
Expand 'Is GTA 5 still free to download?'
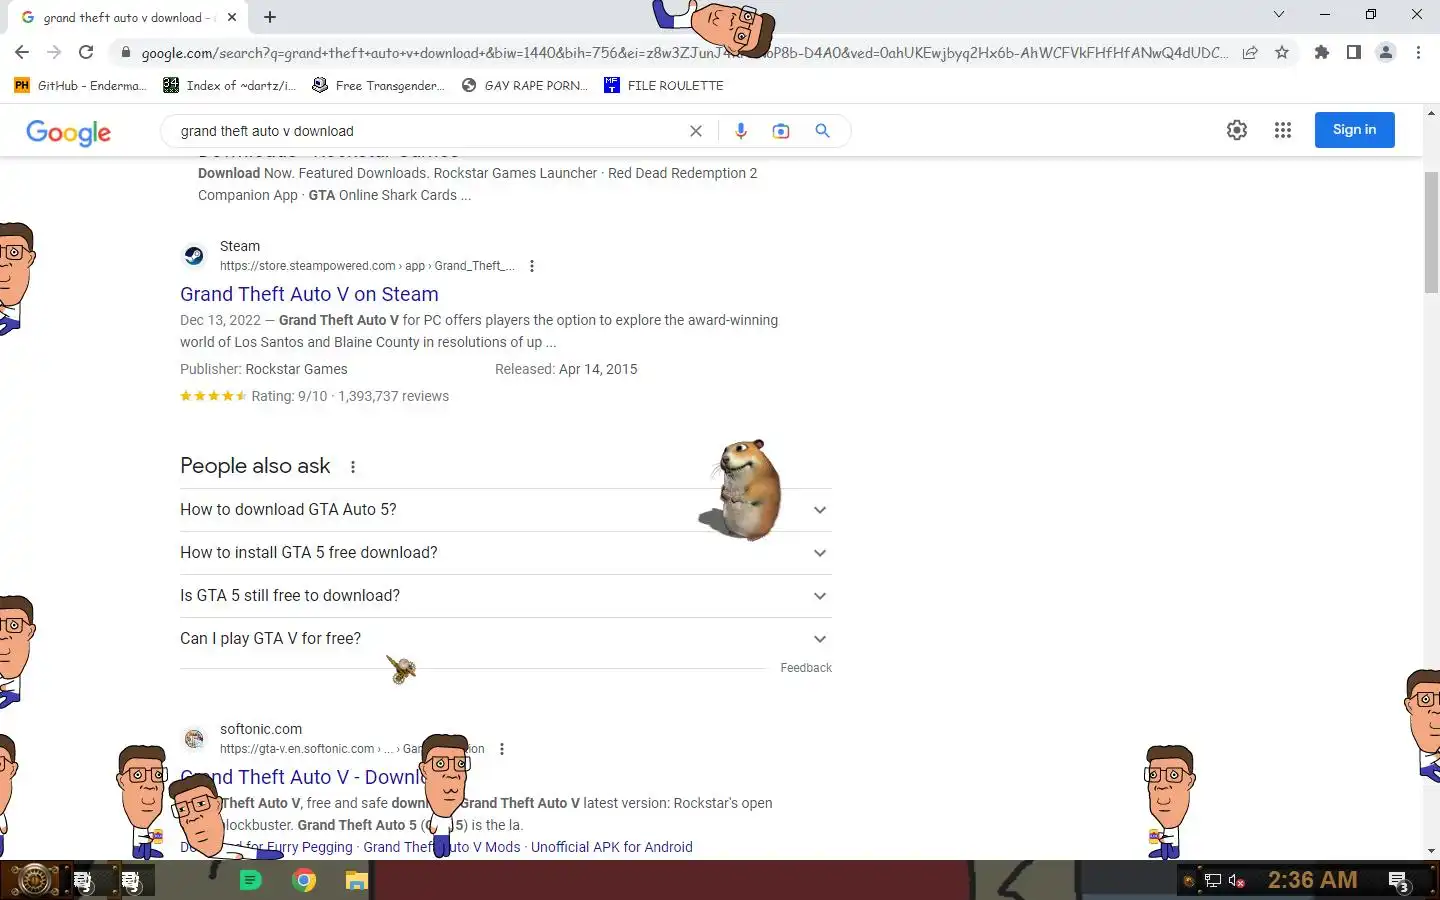click(506, 596)
